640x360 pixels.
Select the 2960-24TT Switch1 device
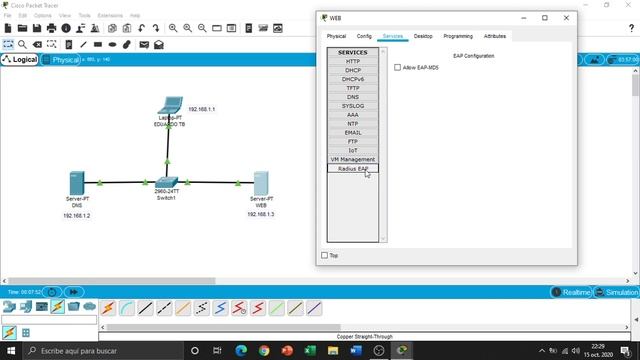coord(167,182)
